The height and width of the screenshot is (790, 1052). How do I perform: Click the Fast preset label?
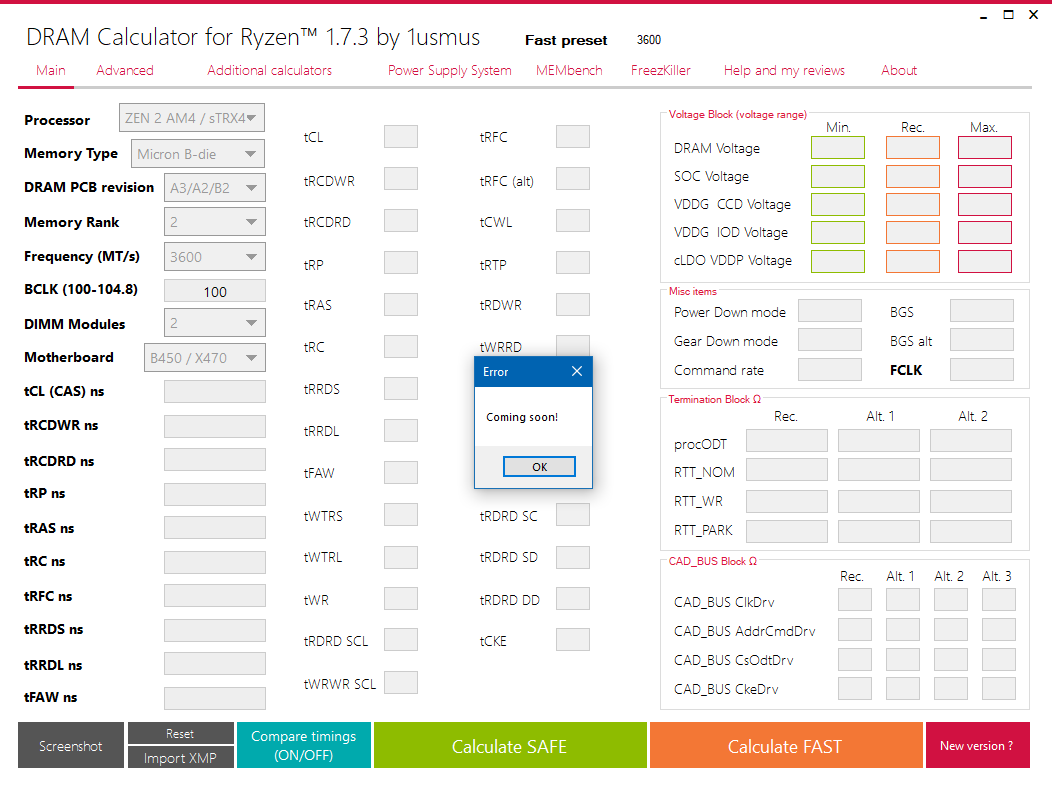click(x=566, y=40)
